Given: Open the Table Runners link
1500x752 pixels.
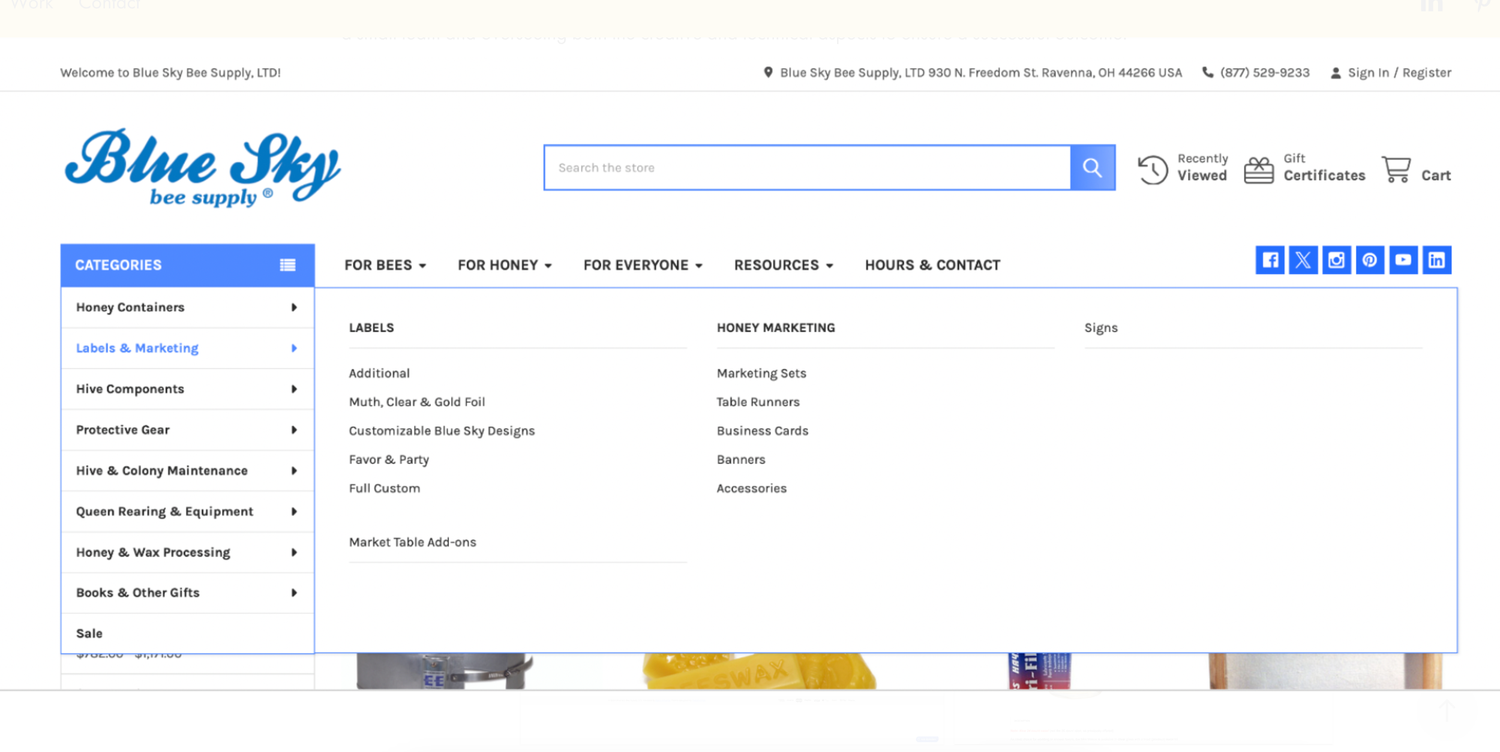Looking at the screenshot, I should point(758,402).
